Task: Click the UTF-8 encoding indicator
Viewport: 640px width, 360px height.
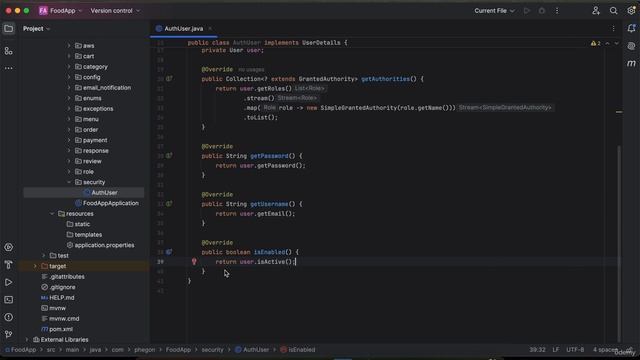Action: tap(575, 350)
